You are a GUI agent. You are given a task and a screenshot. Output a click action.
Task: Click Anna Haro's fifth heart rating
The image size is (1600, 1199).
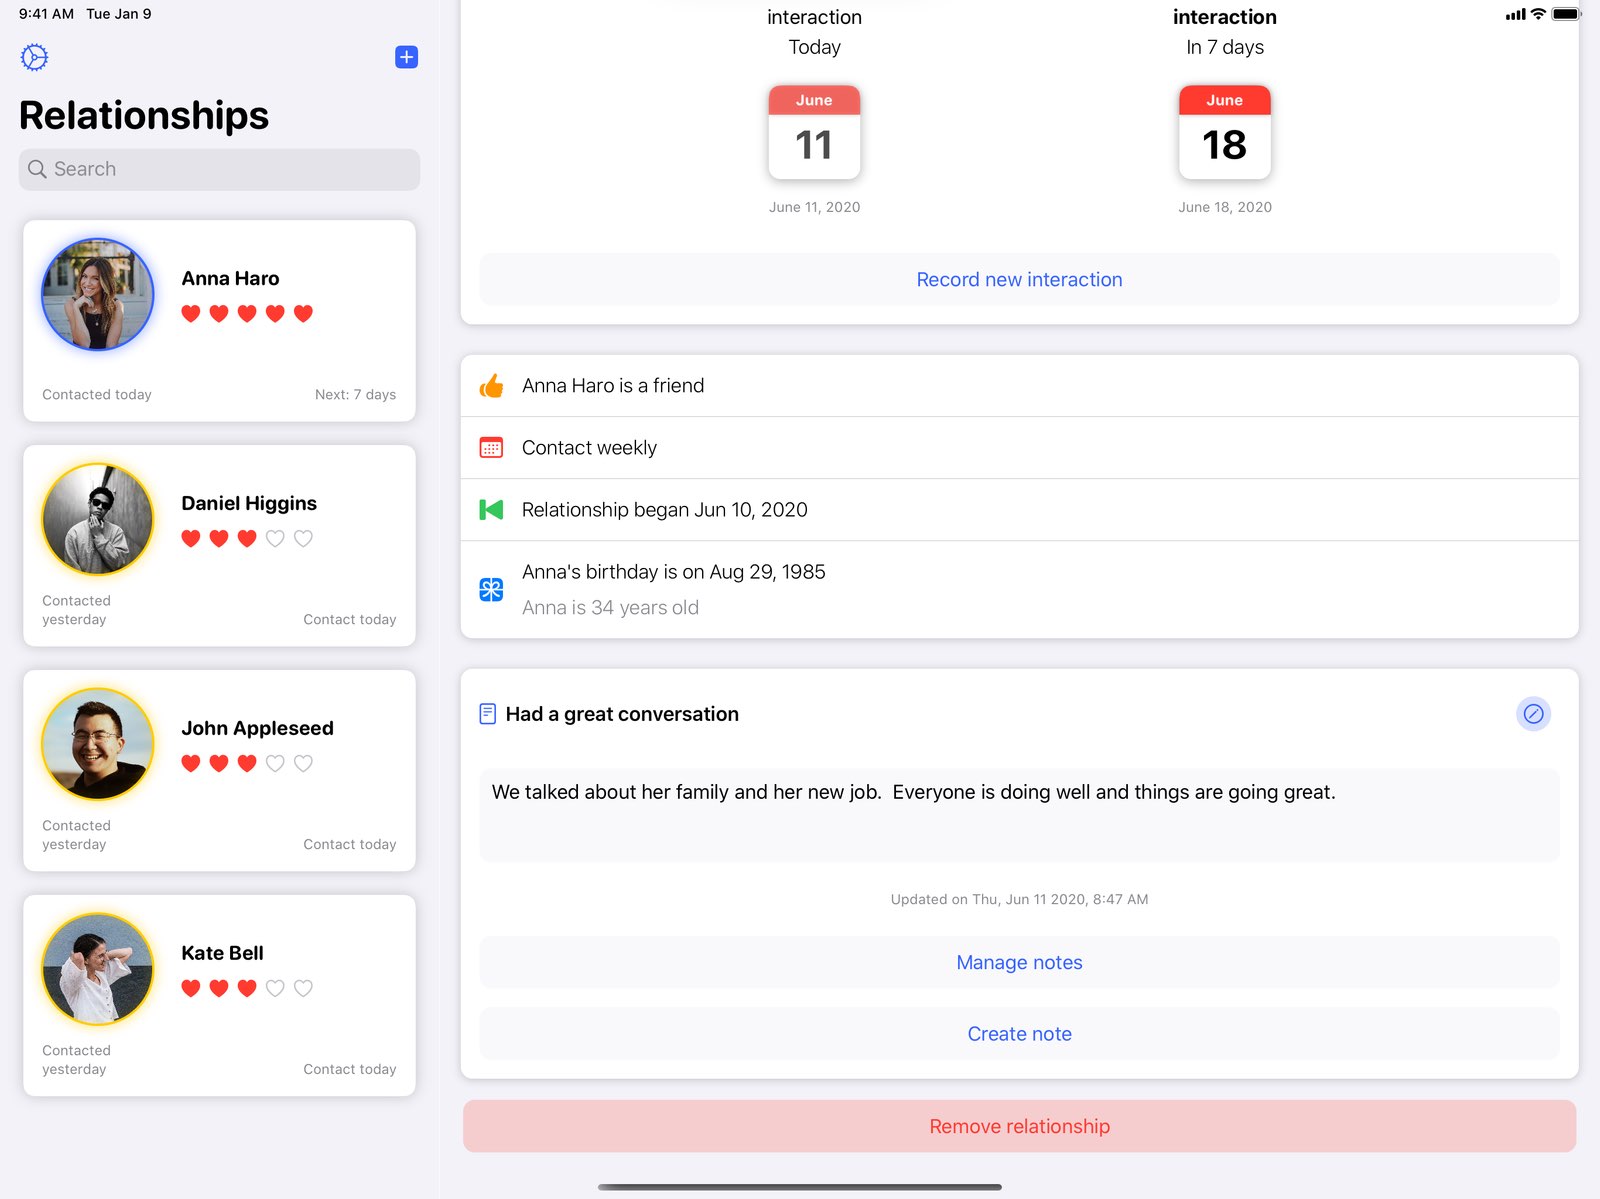[303, 313]
